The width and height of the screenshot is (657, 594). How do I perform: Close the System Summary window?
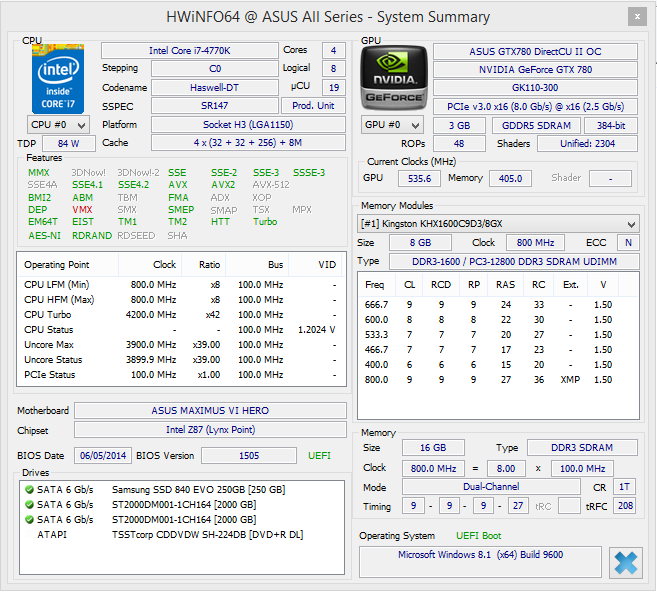[637, 17]
